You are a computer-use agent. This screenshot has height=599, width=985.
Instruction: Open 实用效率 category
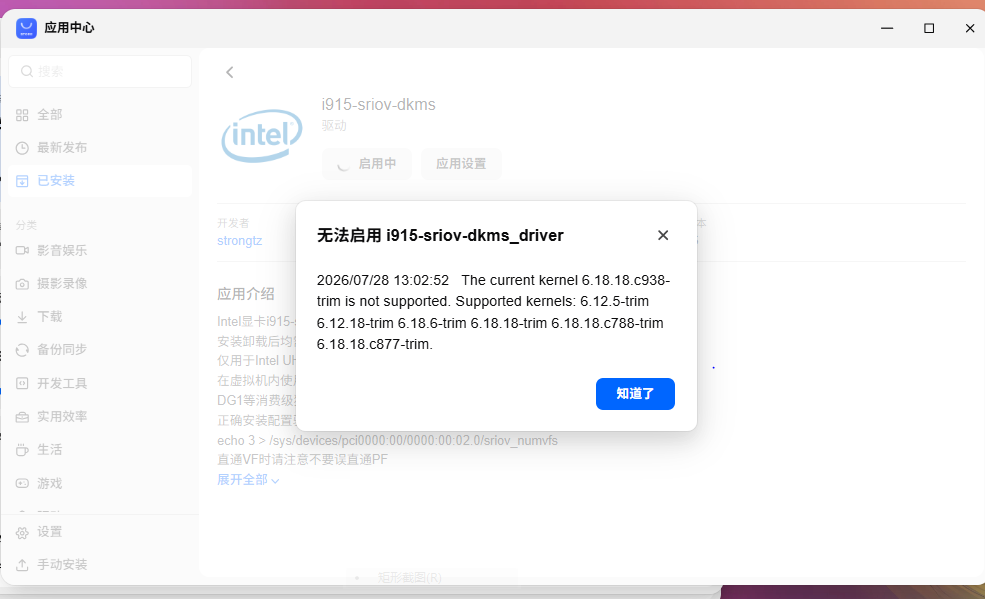tap(100, 416)
